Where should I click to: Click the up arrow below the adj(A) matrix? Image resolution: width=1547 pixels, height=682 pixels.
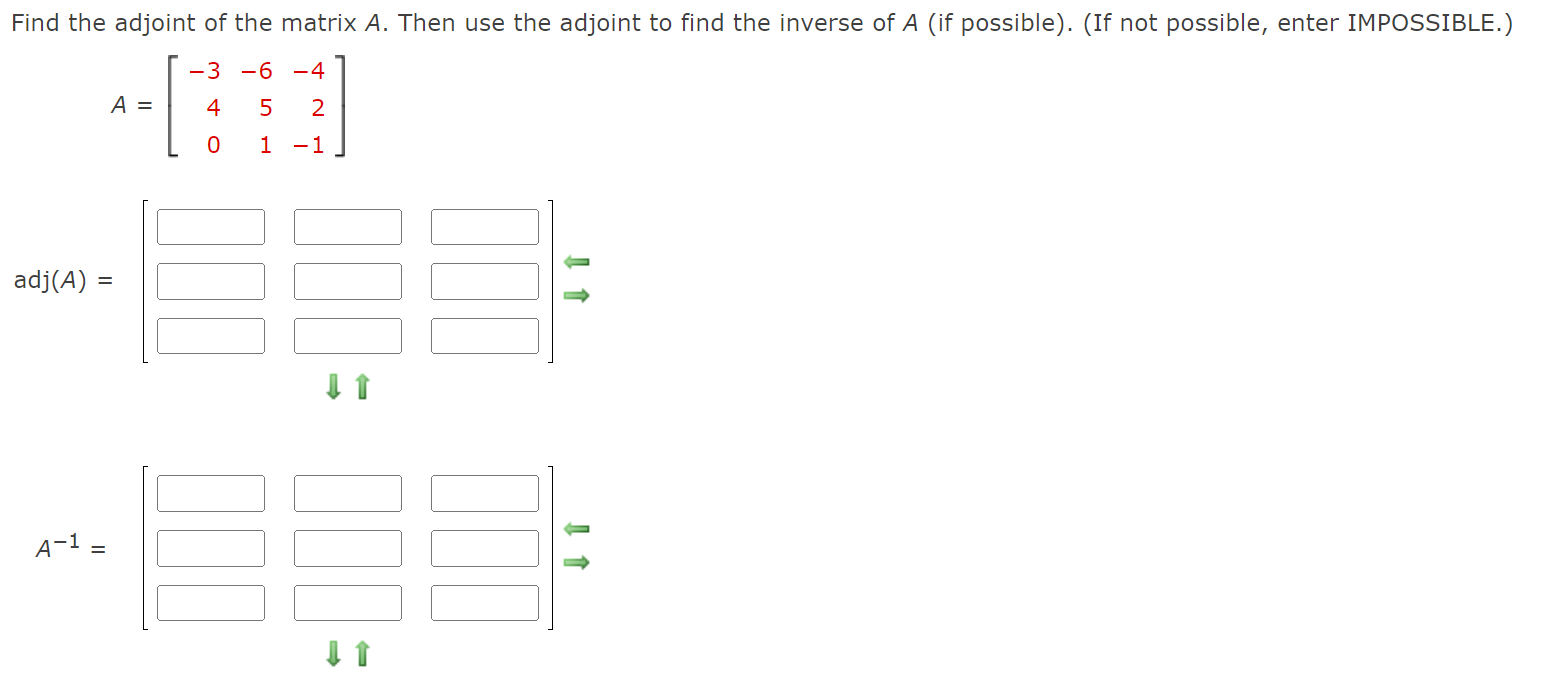[x=360, y=386]
